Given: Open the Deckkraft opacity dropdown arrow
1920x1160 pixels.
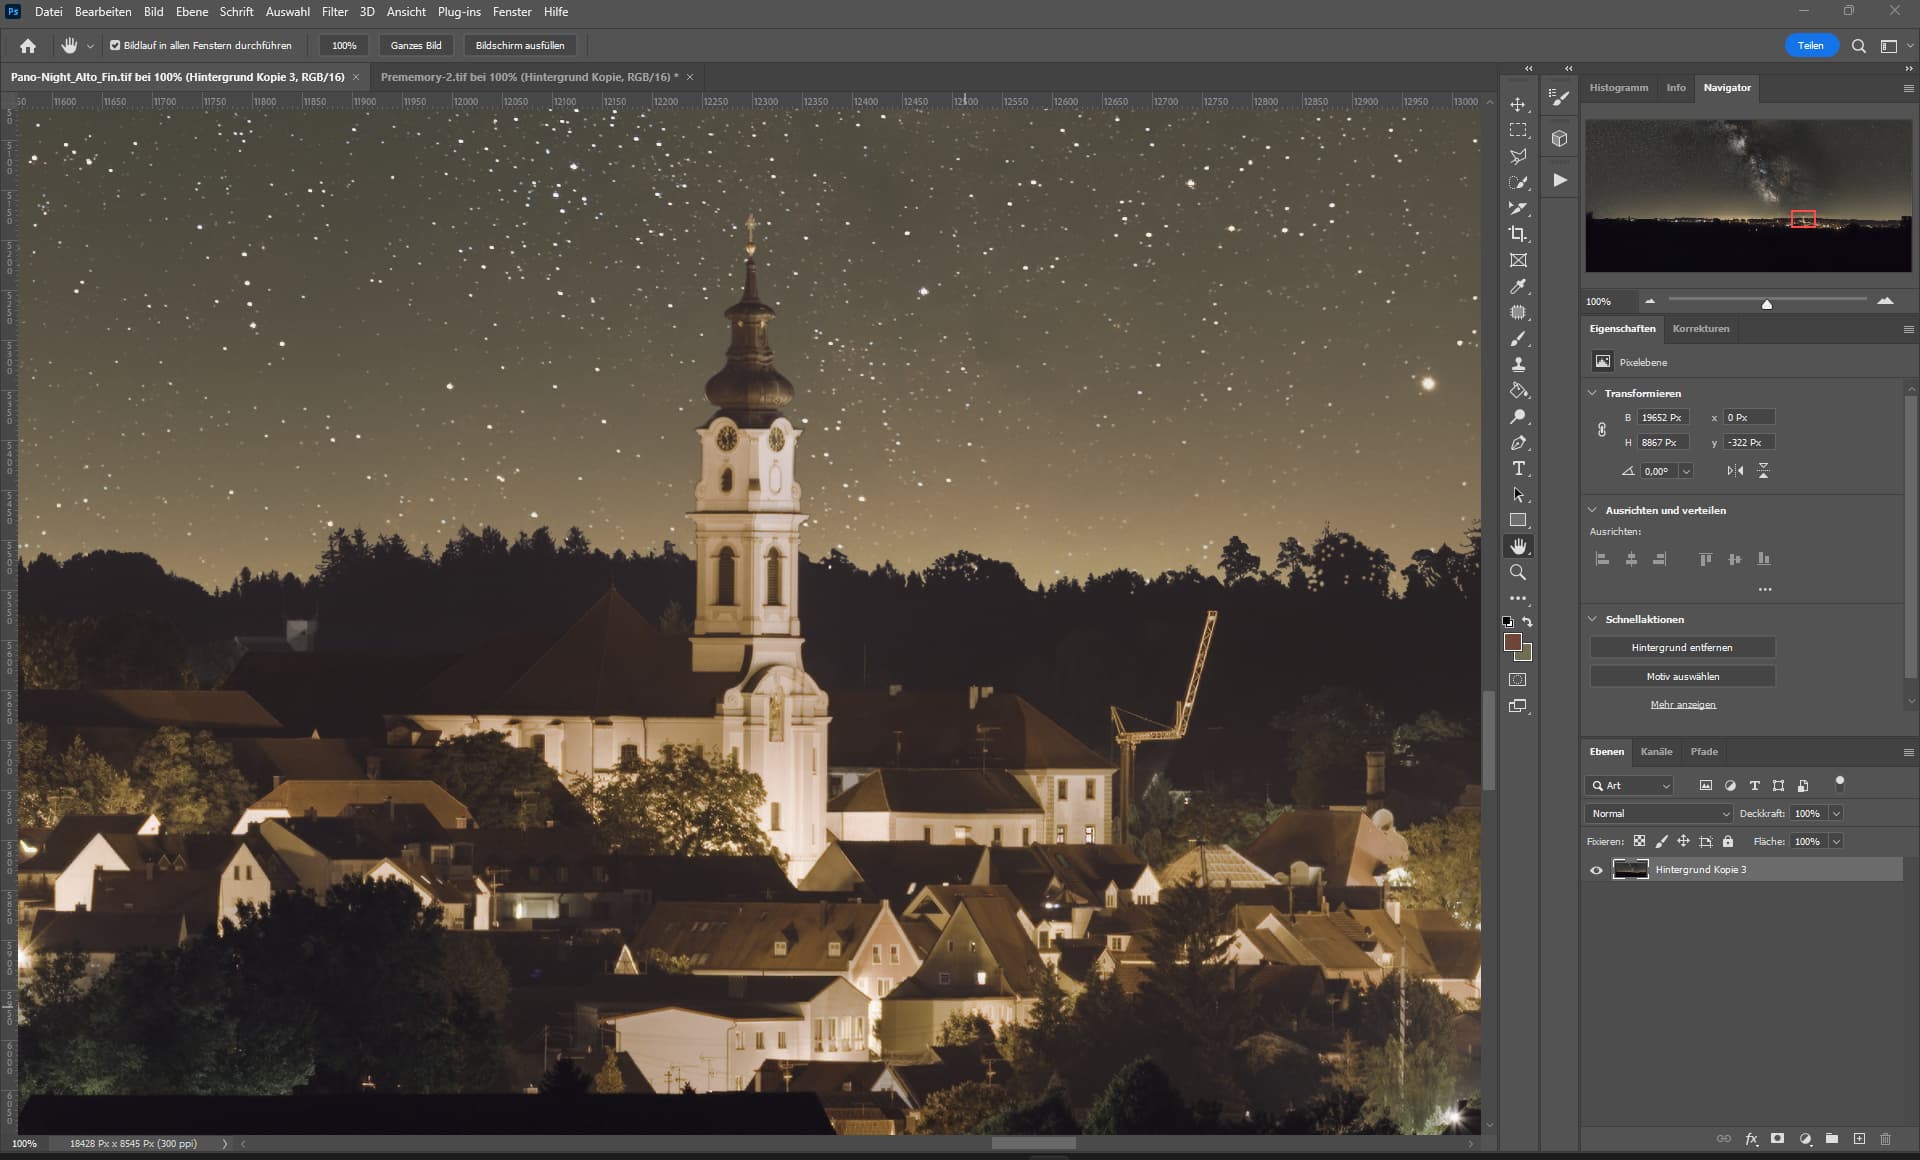Looking at the screenshot, I should click(1836, 814).
